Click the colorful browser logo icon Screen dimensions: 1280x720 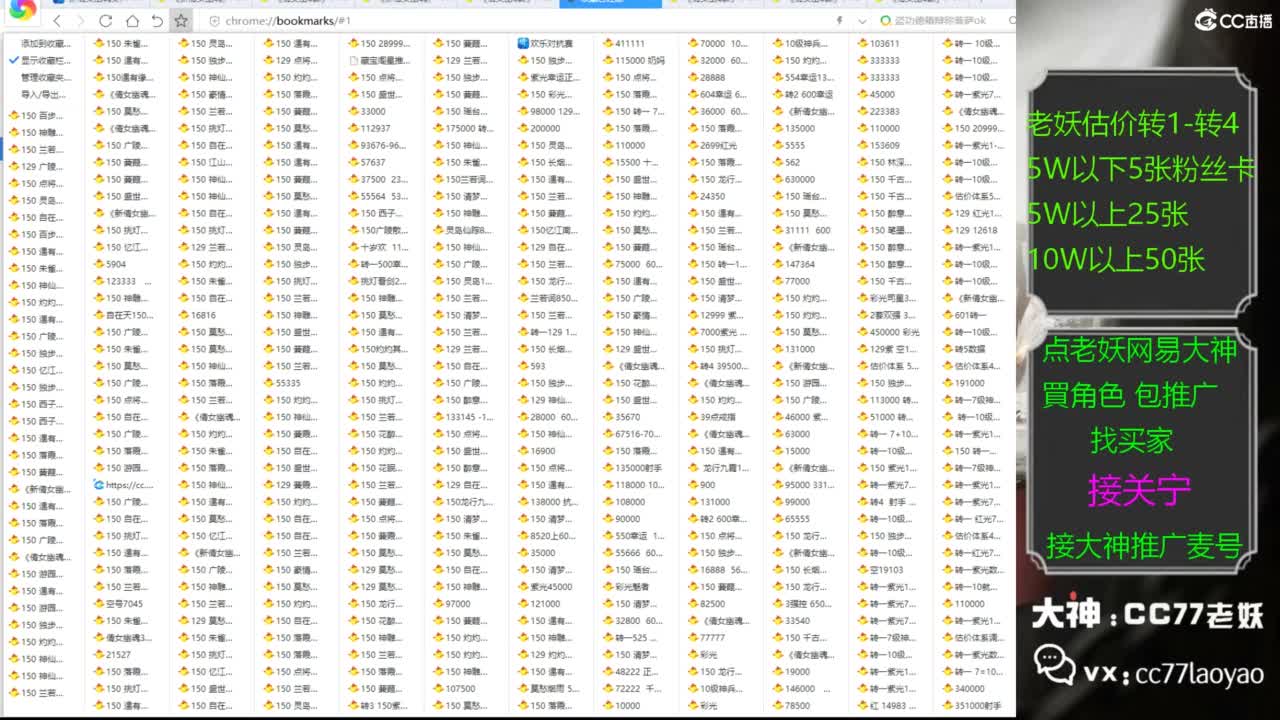[22, 10]
